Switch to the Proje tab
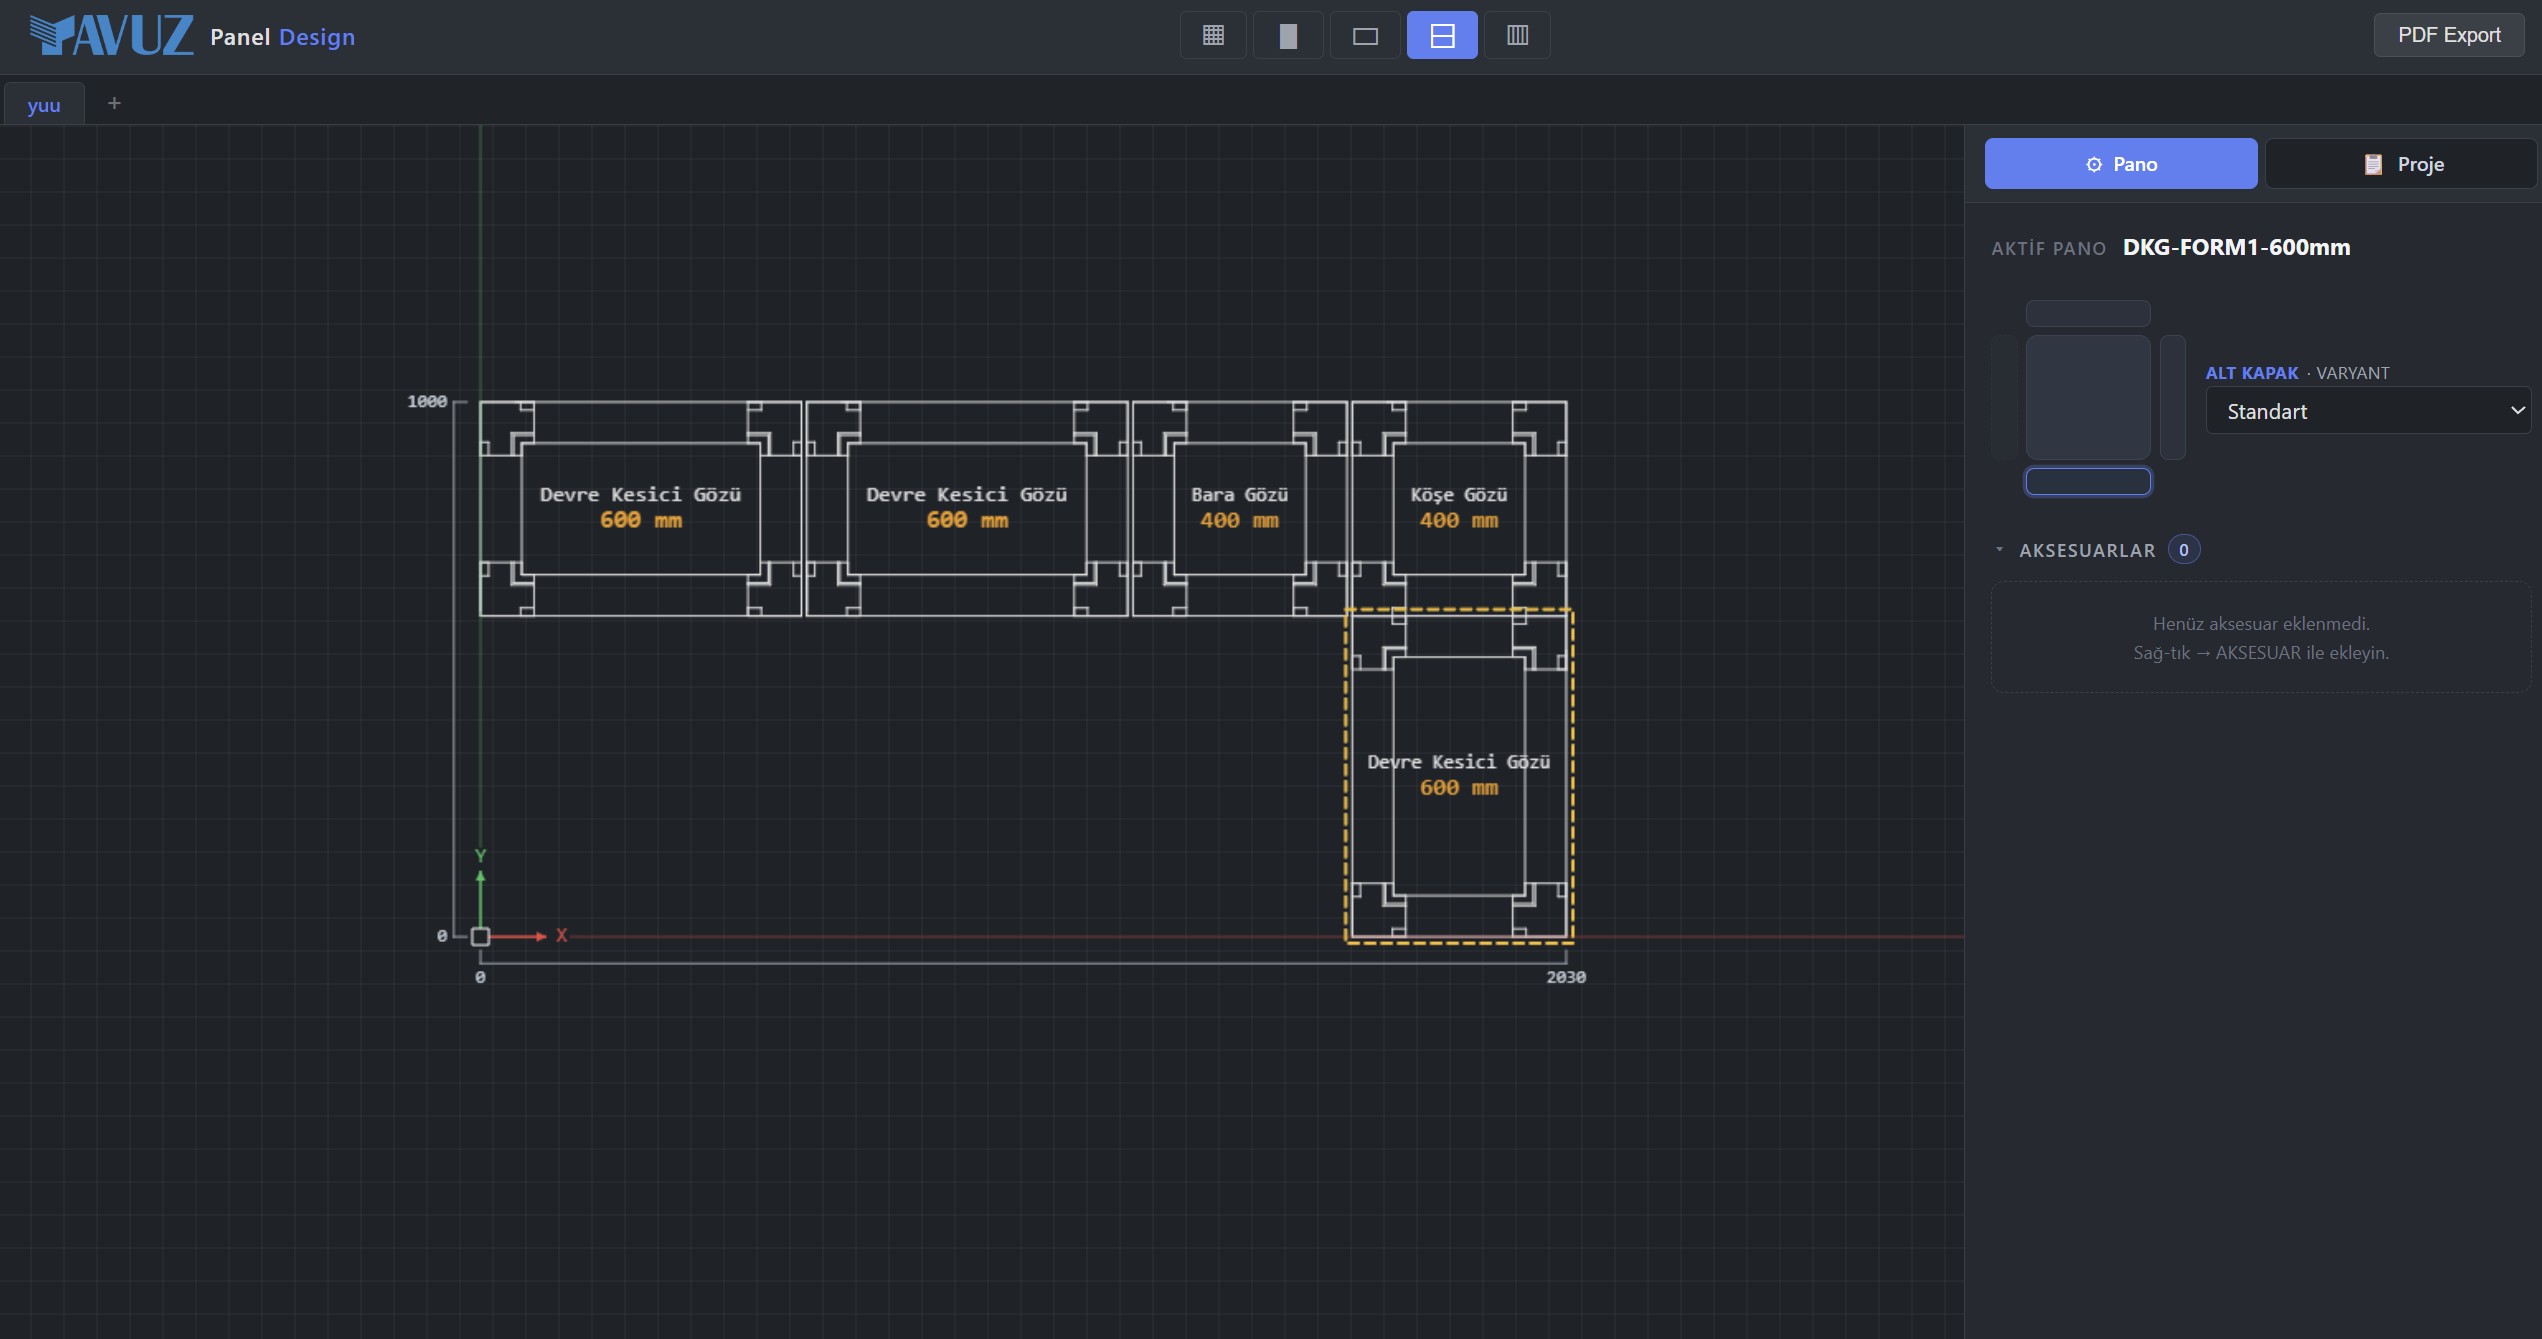2542x1339 pixels. coord(2401,164)
